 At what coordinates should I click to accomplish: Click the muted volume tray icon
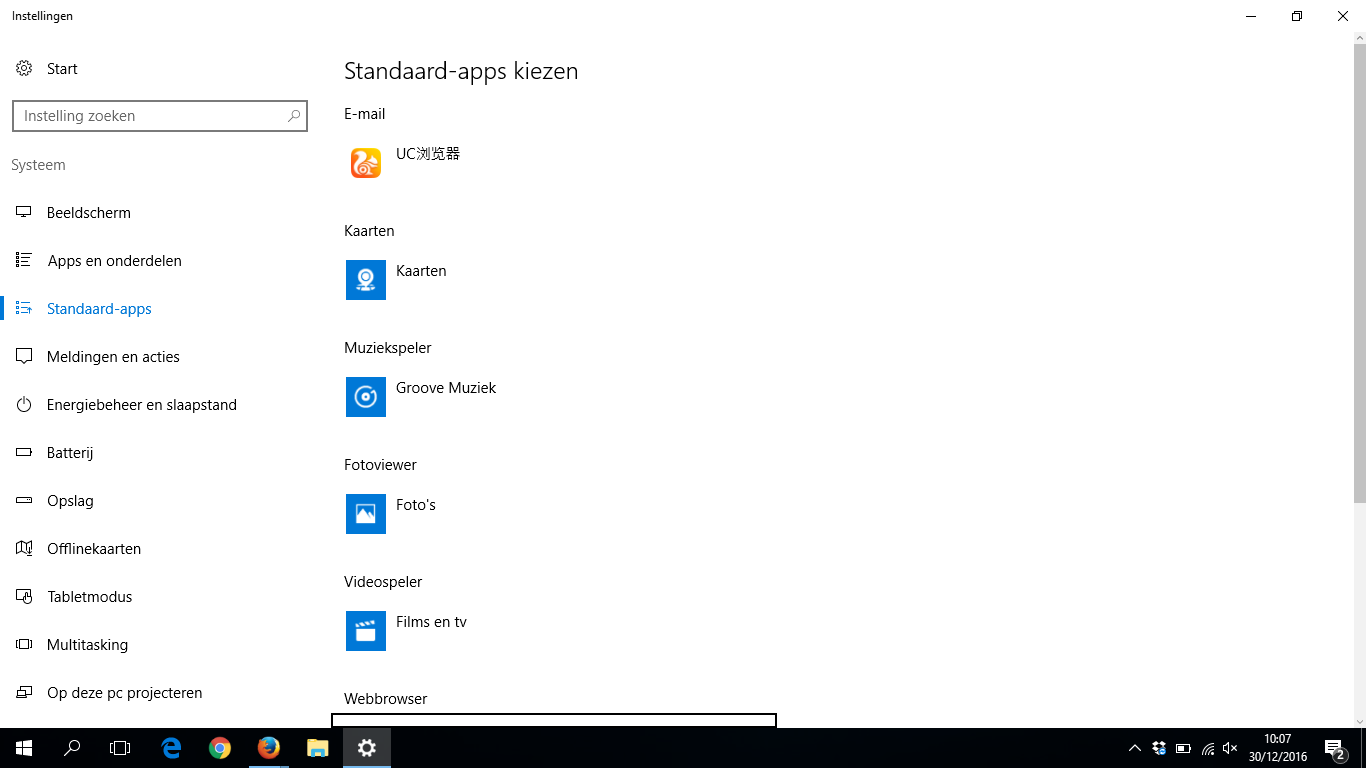(x=1231, y=748)
